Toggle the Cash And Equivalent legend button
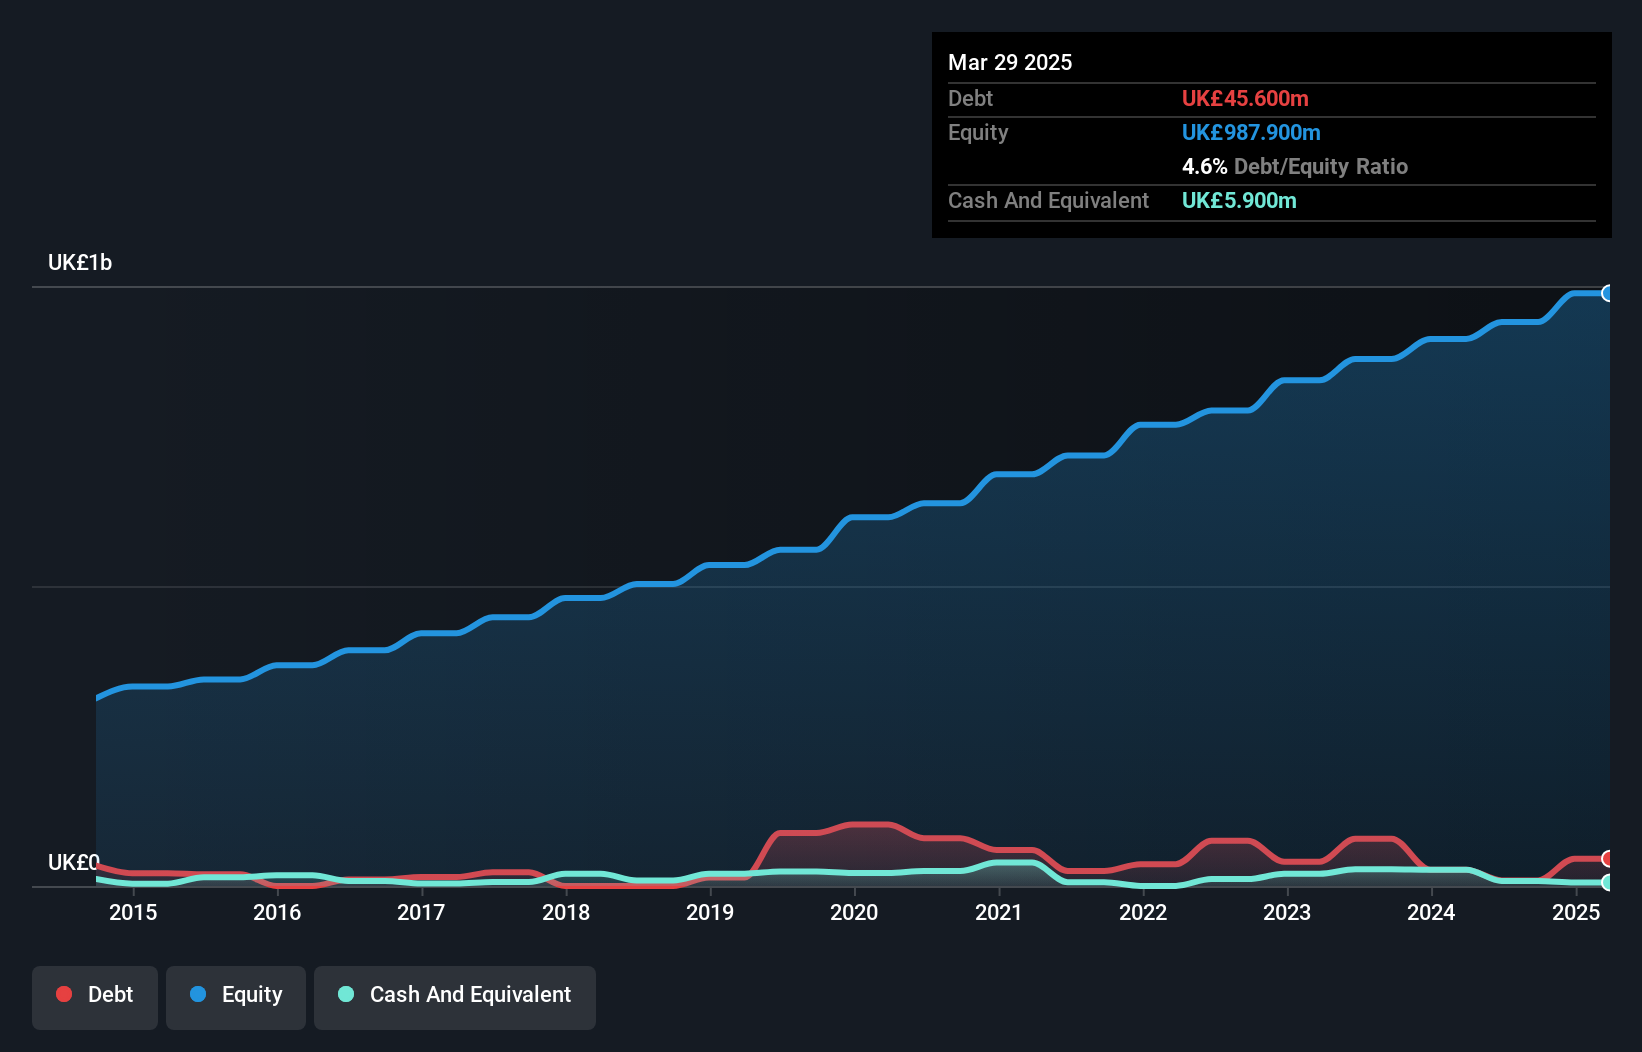This screenshot has width=1642, height=1052. (455, 997)
